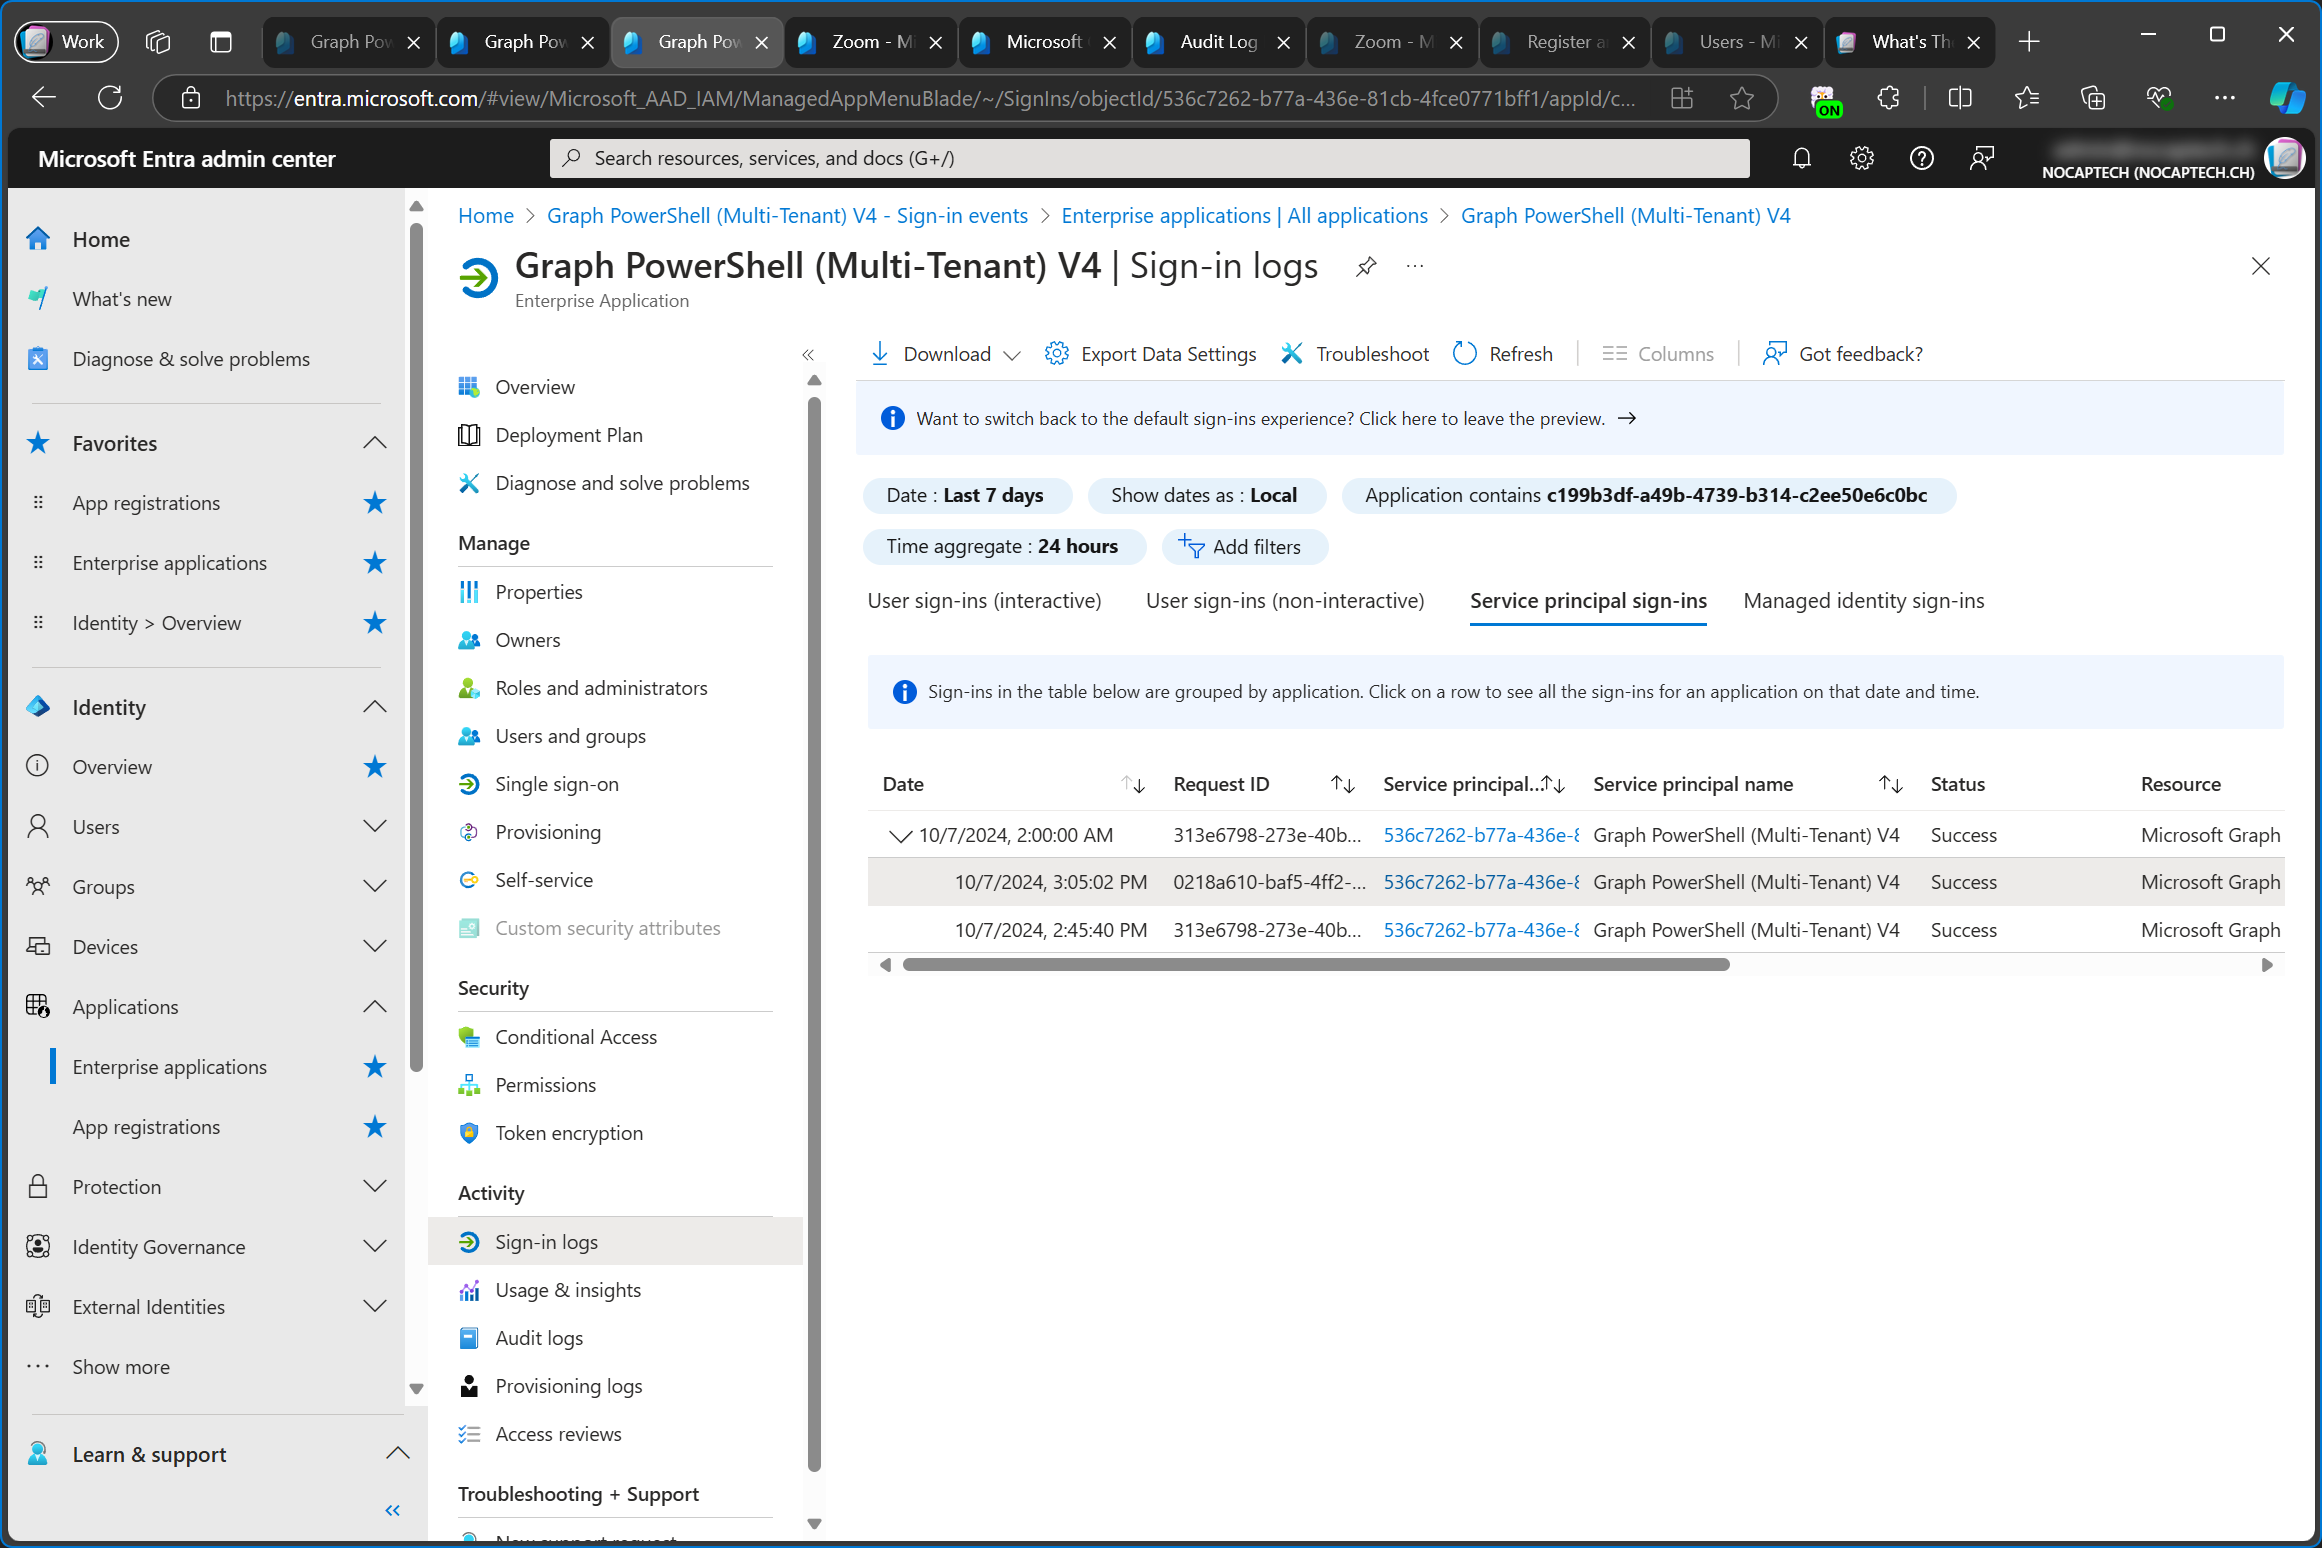Open help question mark icon
This screenshot has width=2322, height=1548.
tap(1921, 158)
